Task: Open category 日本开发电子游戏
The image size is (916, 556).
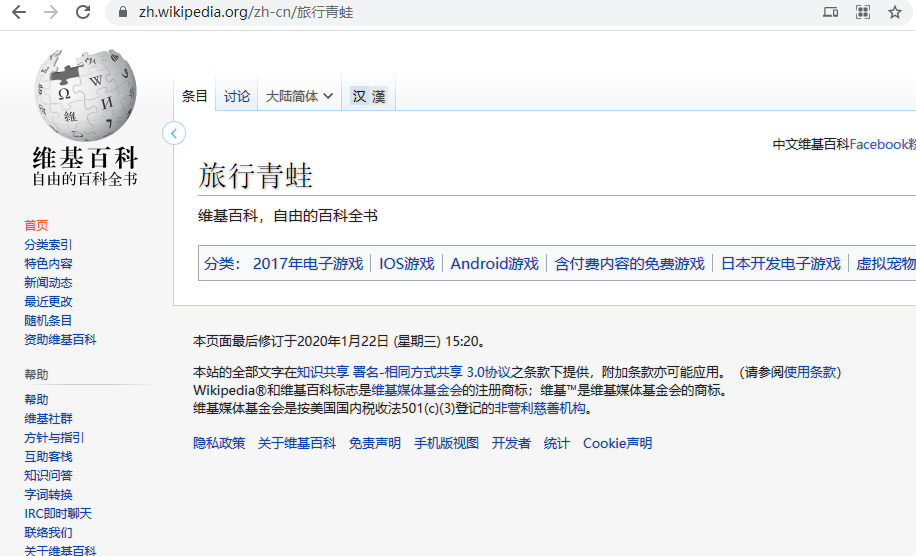Action: pyautogui.click(x=780, y=264)
